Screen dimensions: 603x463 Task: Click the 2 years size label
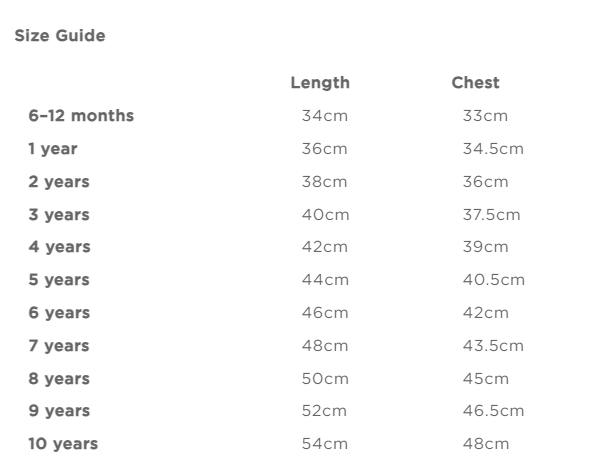tap(58, 182)
